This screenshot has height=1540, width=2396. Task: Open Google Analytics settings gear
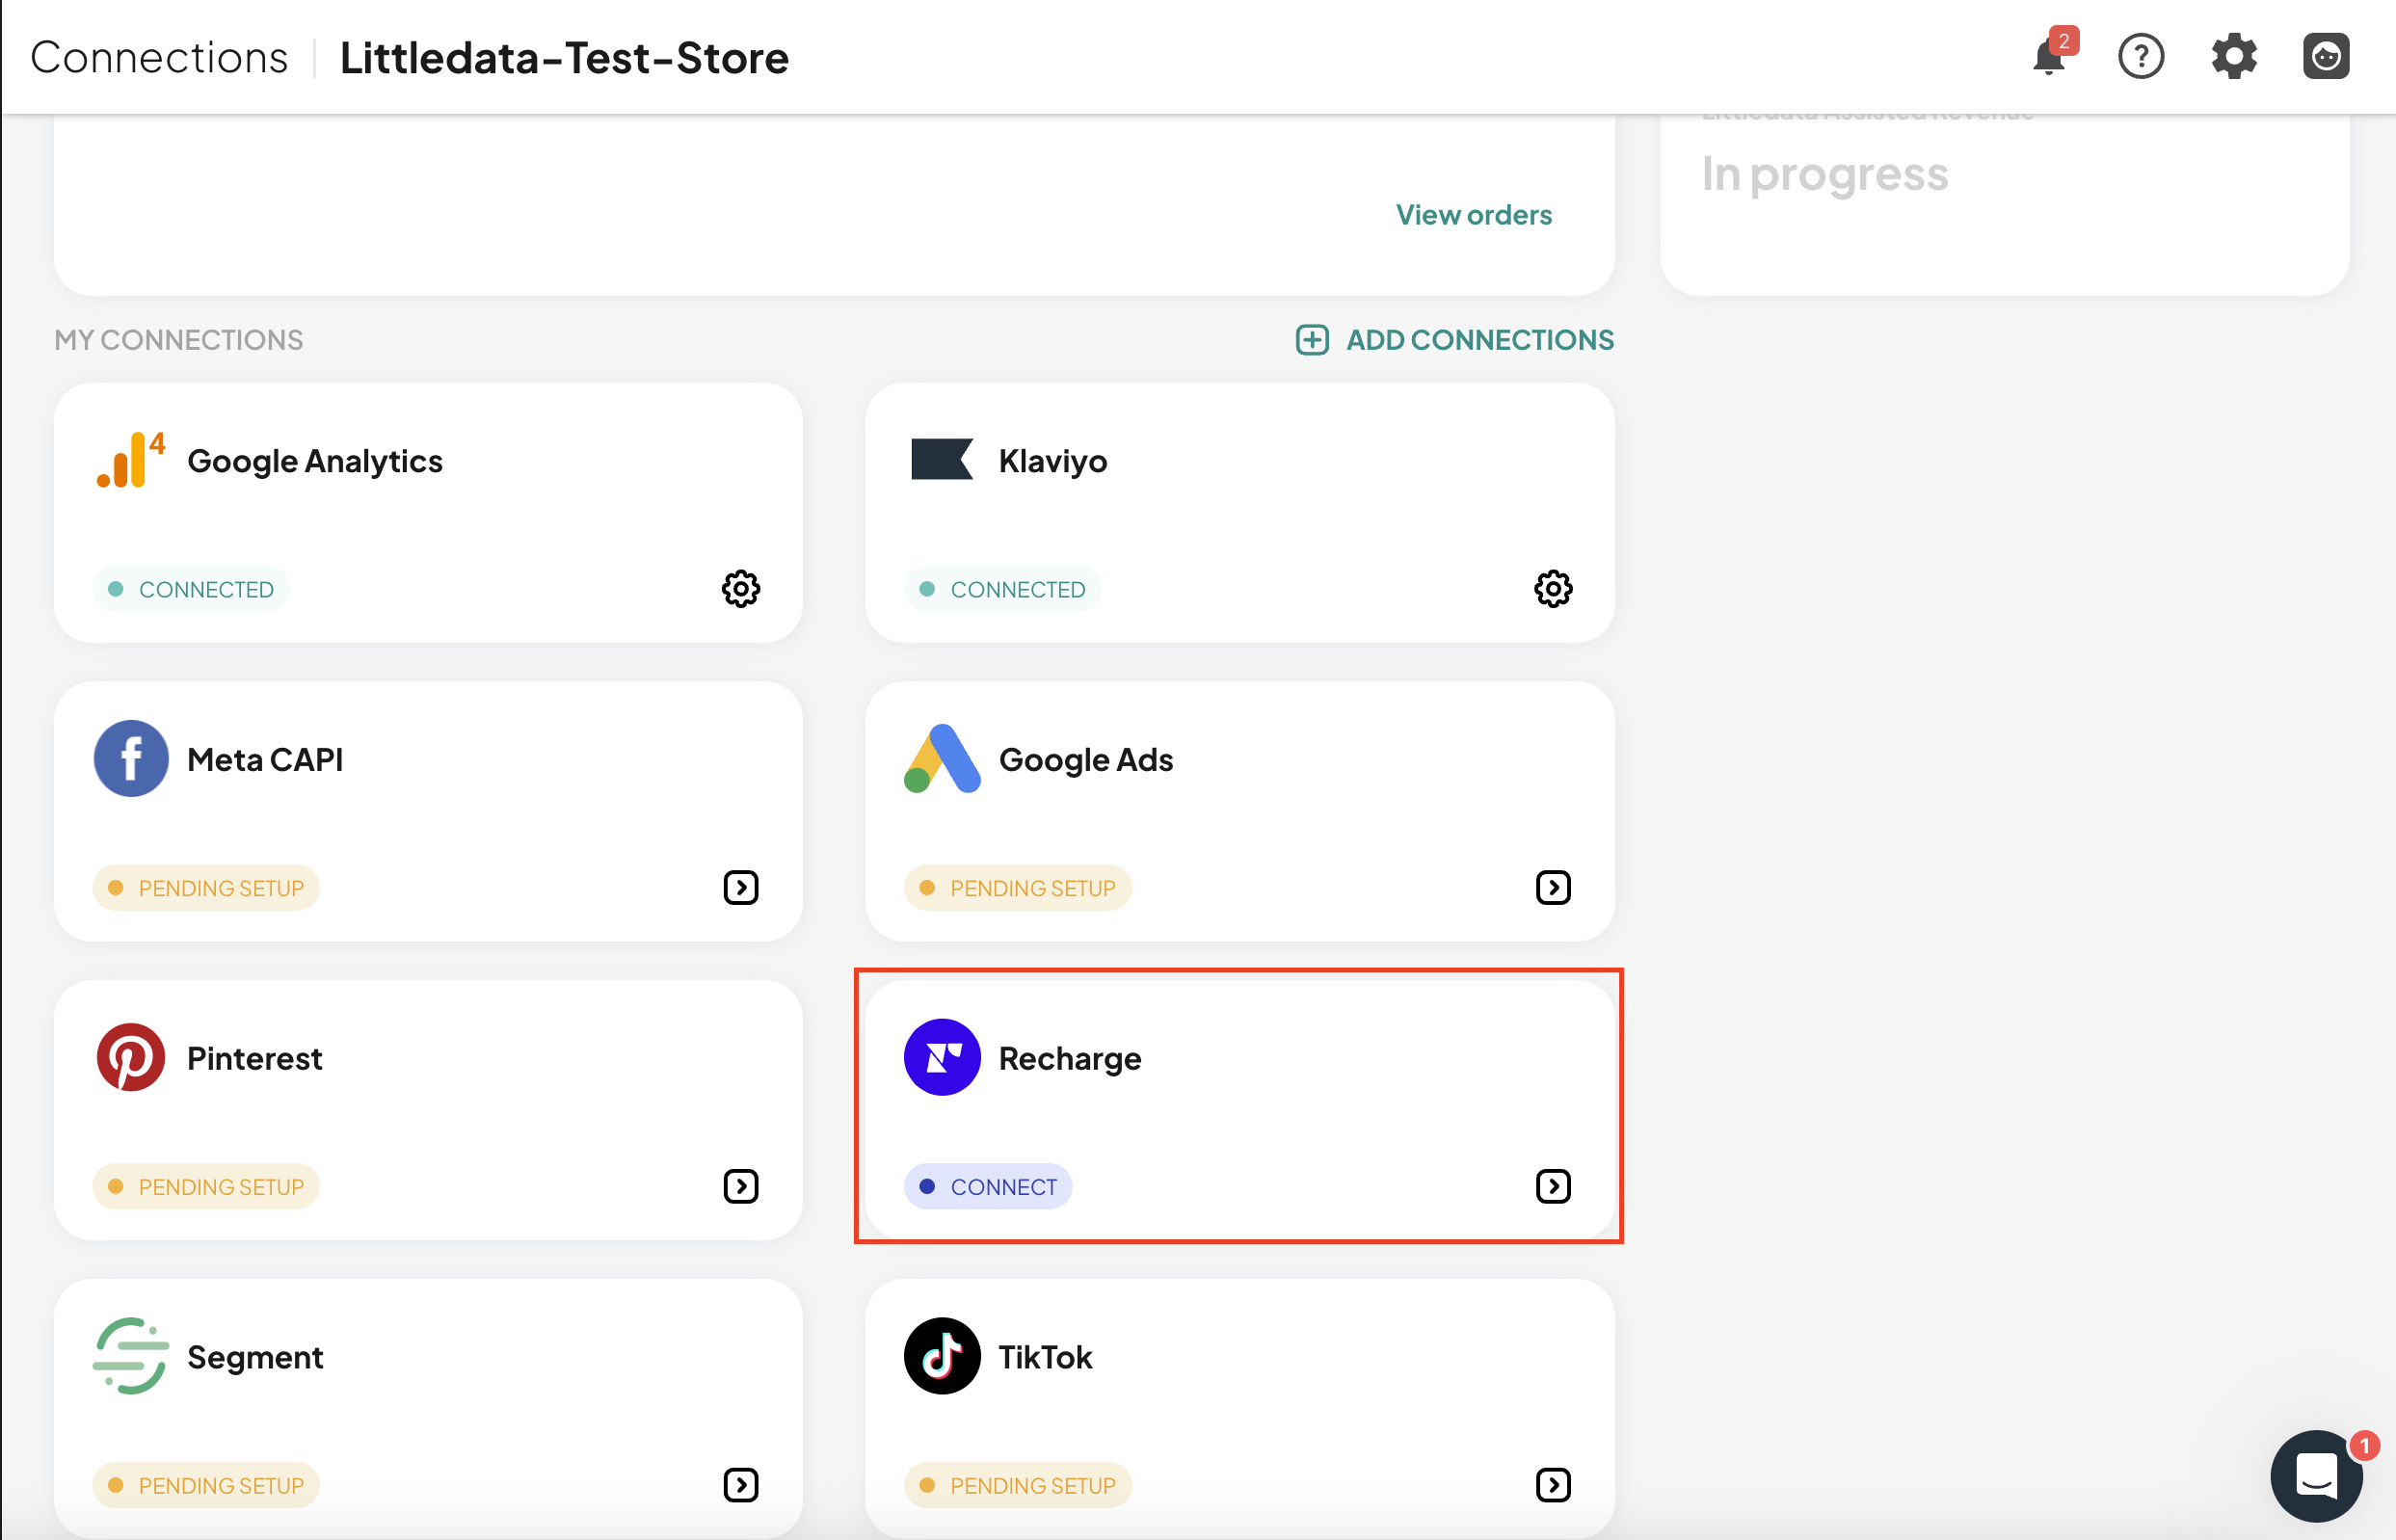tap(741, 589)
